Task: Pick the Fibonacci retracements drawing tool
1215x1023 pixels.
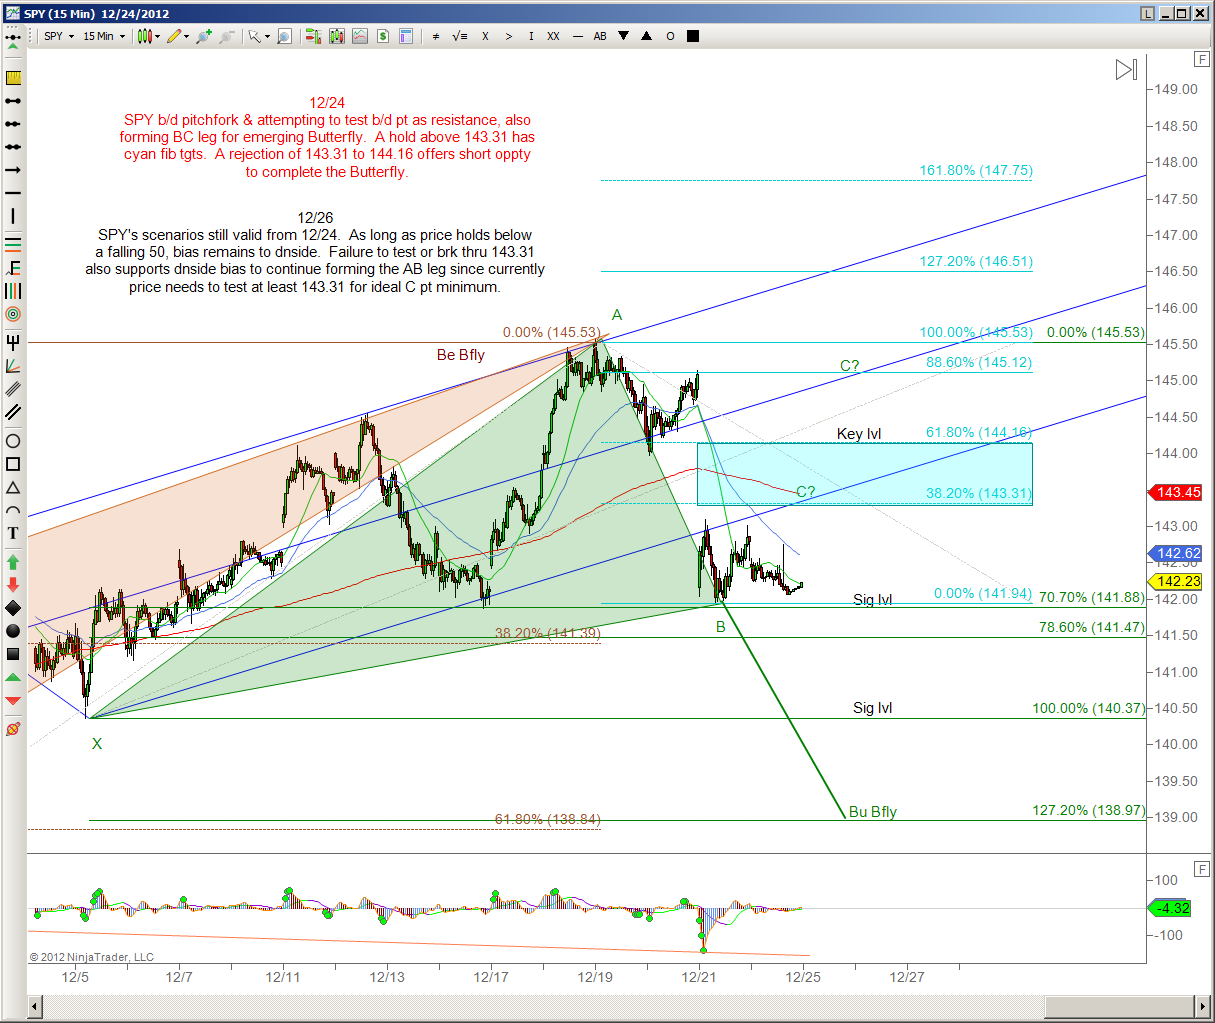Action: (x=13, y=244)
